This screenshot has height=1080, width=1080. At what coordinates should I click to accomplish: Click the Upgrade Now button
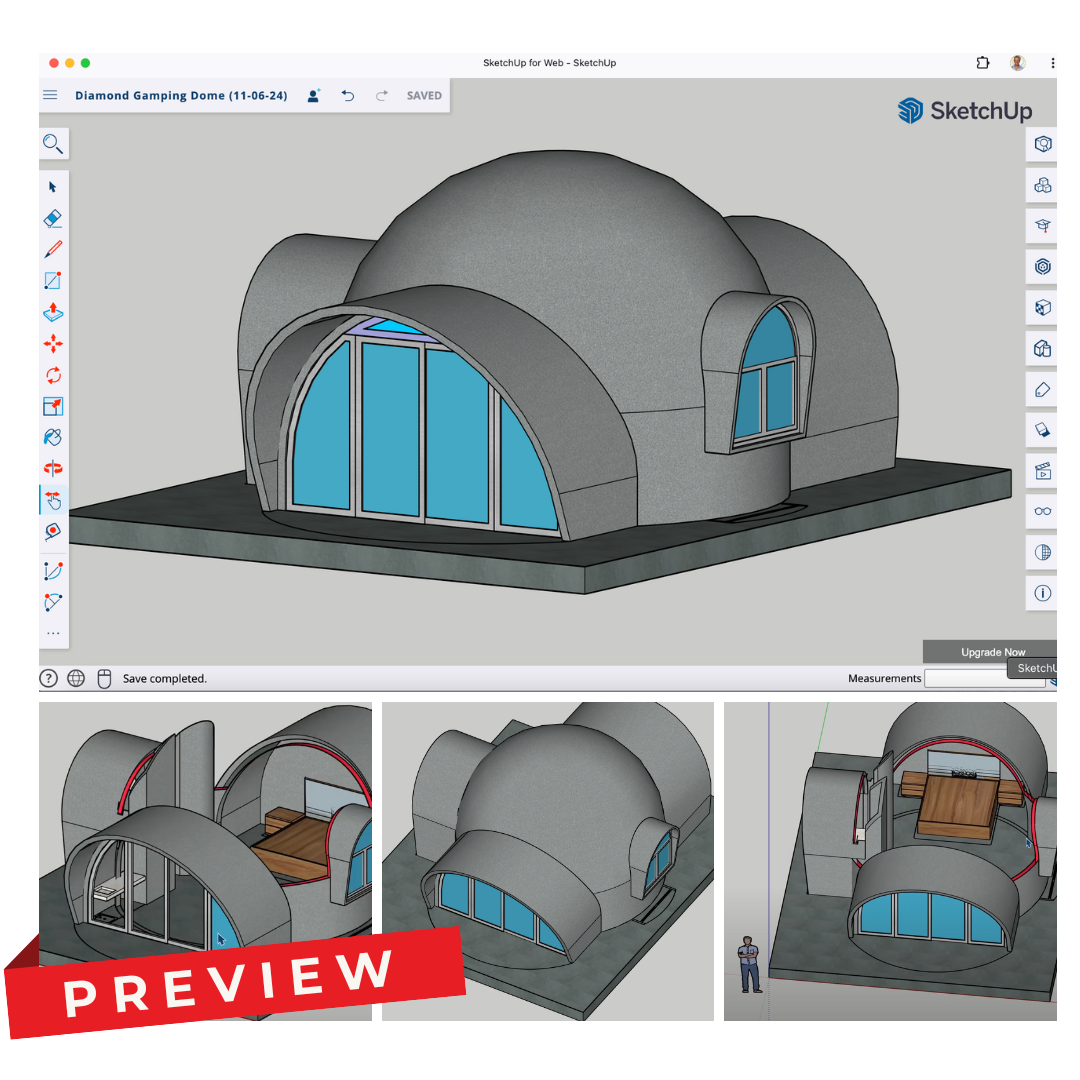click(991, 652)
